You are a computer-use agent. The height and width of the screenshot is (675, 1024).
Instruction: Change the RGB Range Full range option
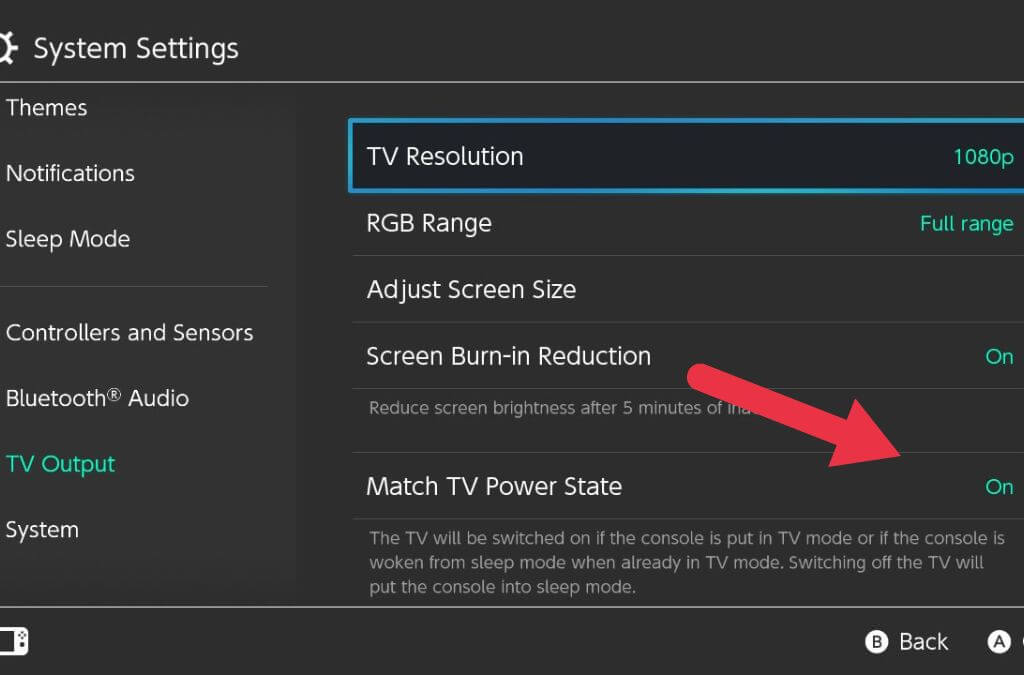pos(966,224)
